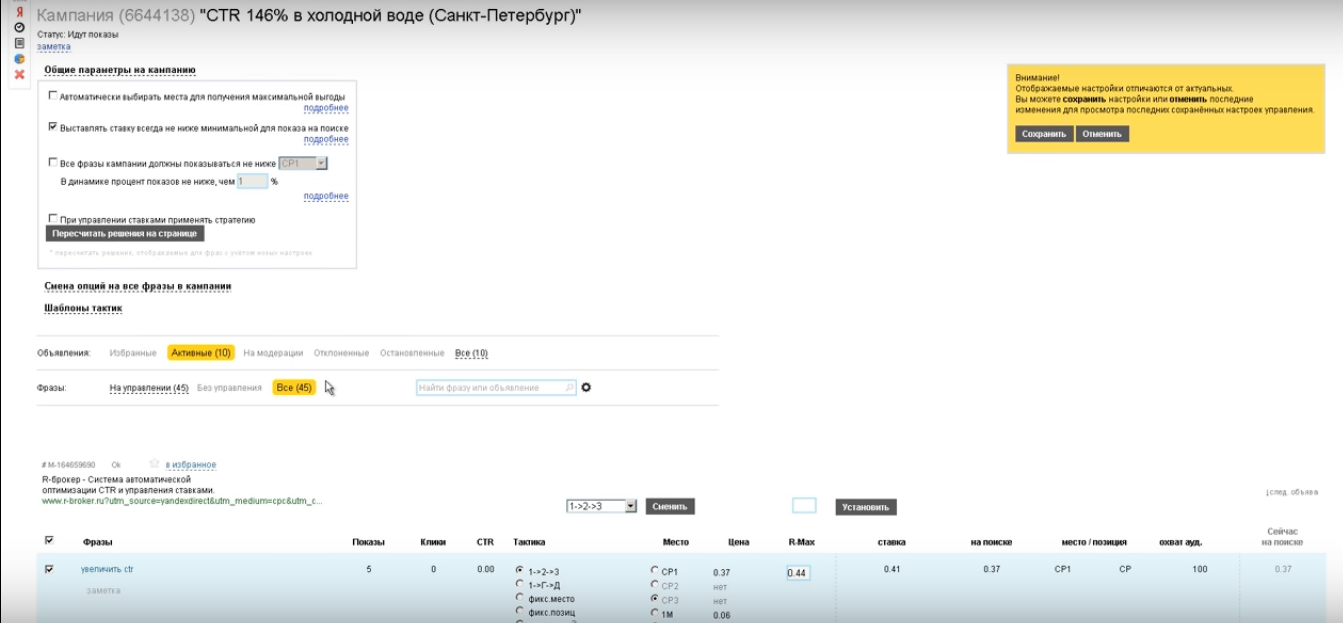1343x623 pixels.
Task: Select tactic radio '1->Г->Д'
Action: (520, 584)
